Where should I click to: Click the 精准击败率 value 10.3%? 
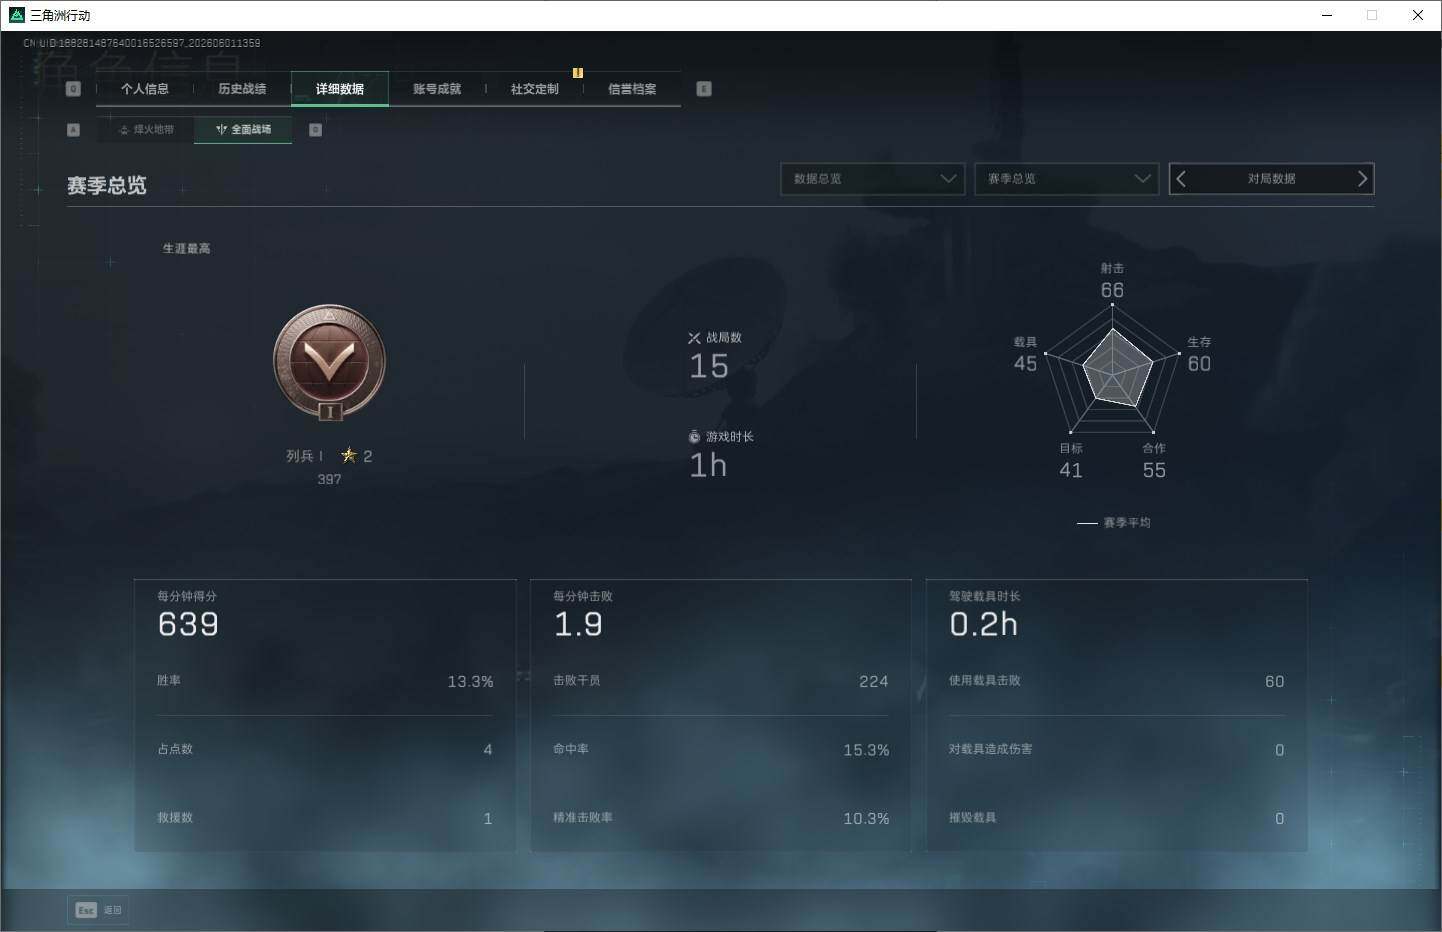click(866, 819)
